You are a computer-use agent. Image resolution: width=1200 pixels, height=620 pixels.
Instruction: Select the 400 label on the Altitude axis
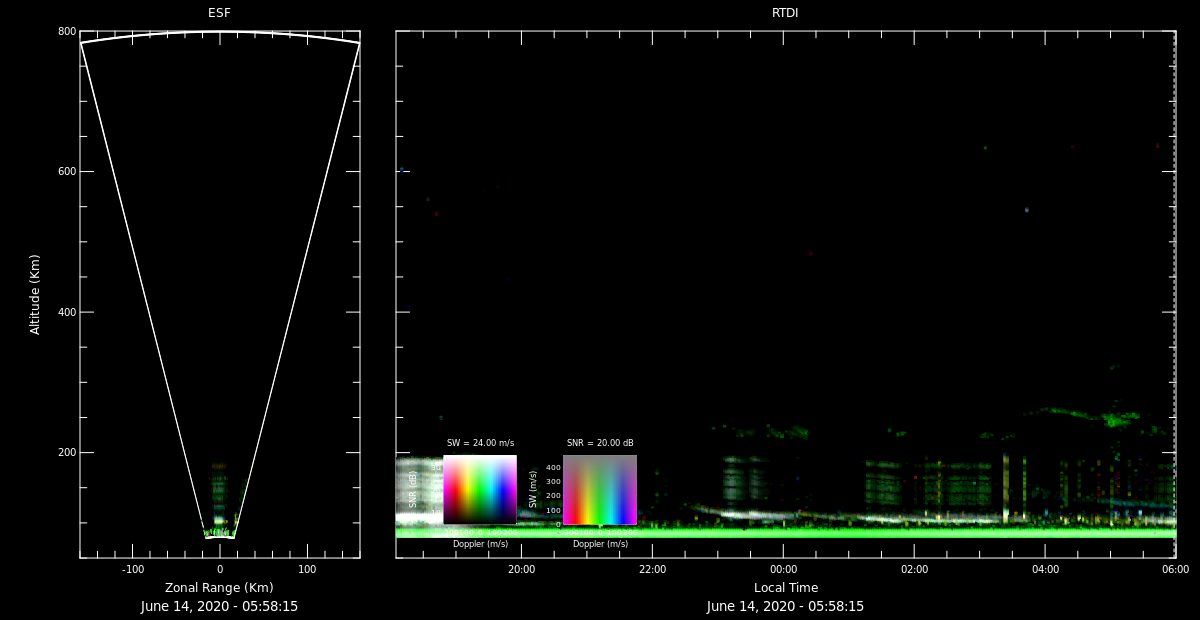coord(66,312)
